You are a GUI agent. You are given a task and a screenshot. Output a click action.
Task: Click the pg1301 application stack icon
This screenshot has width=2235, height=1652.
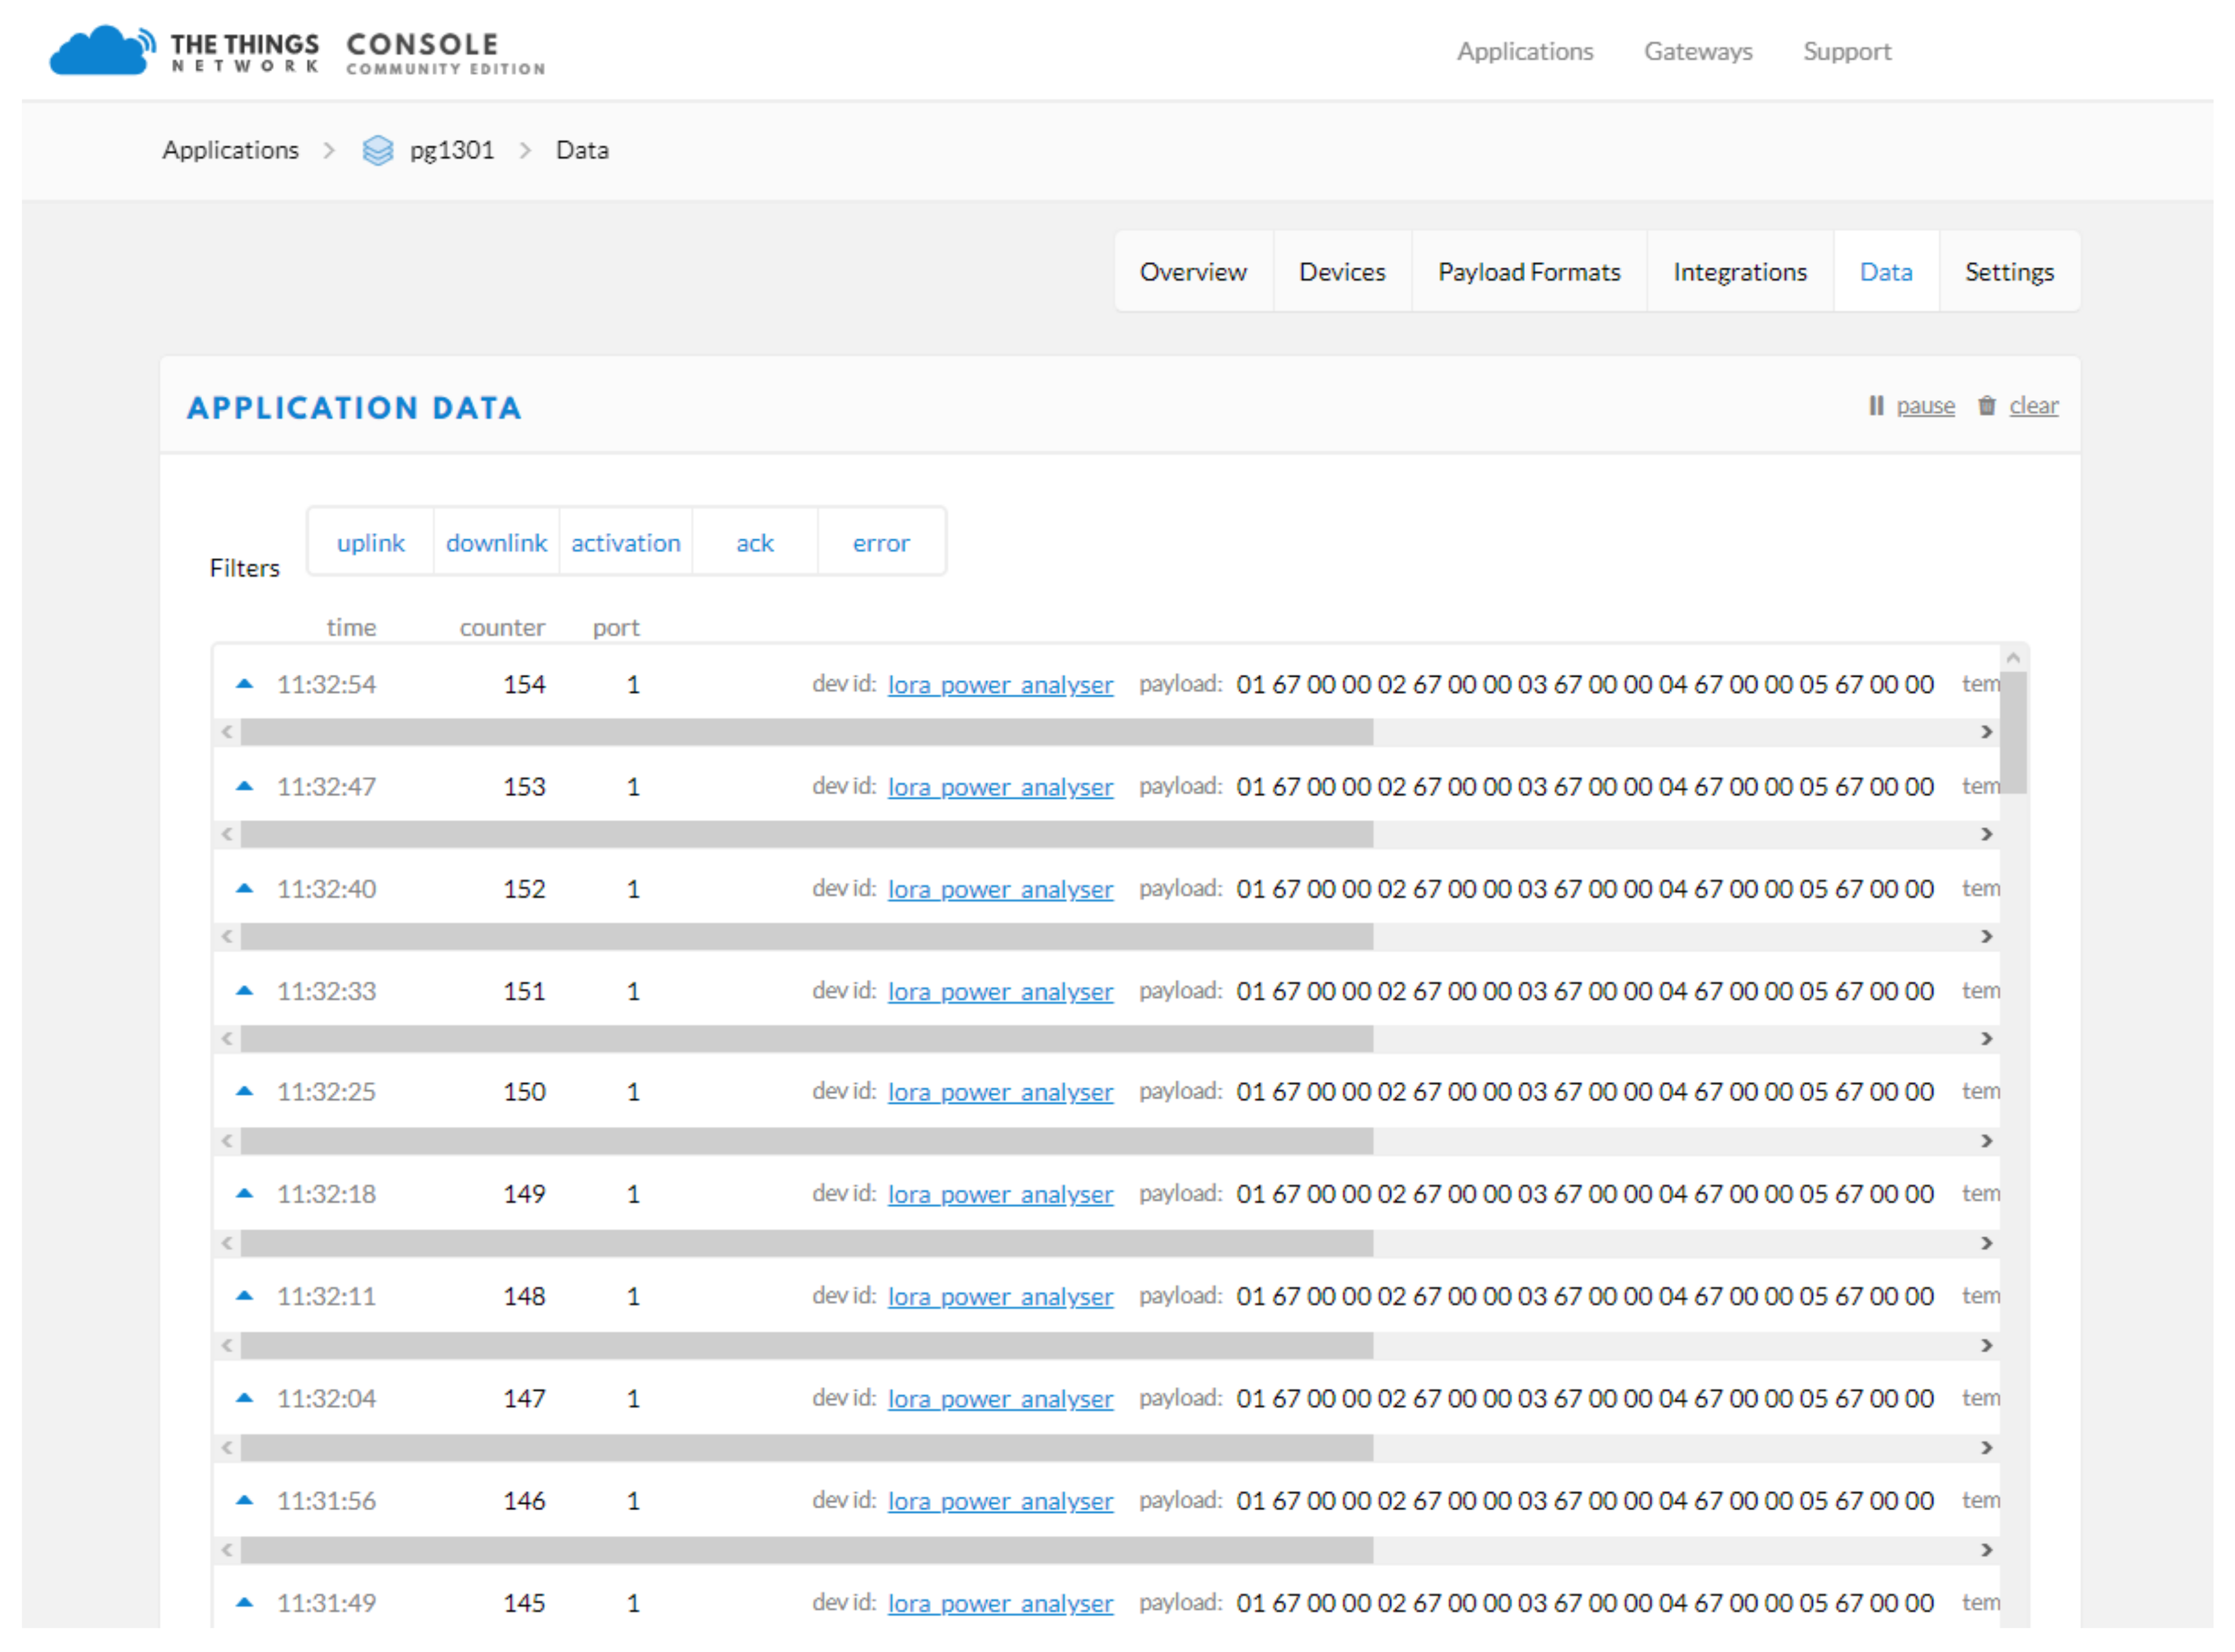[377, 150]
